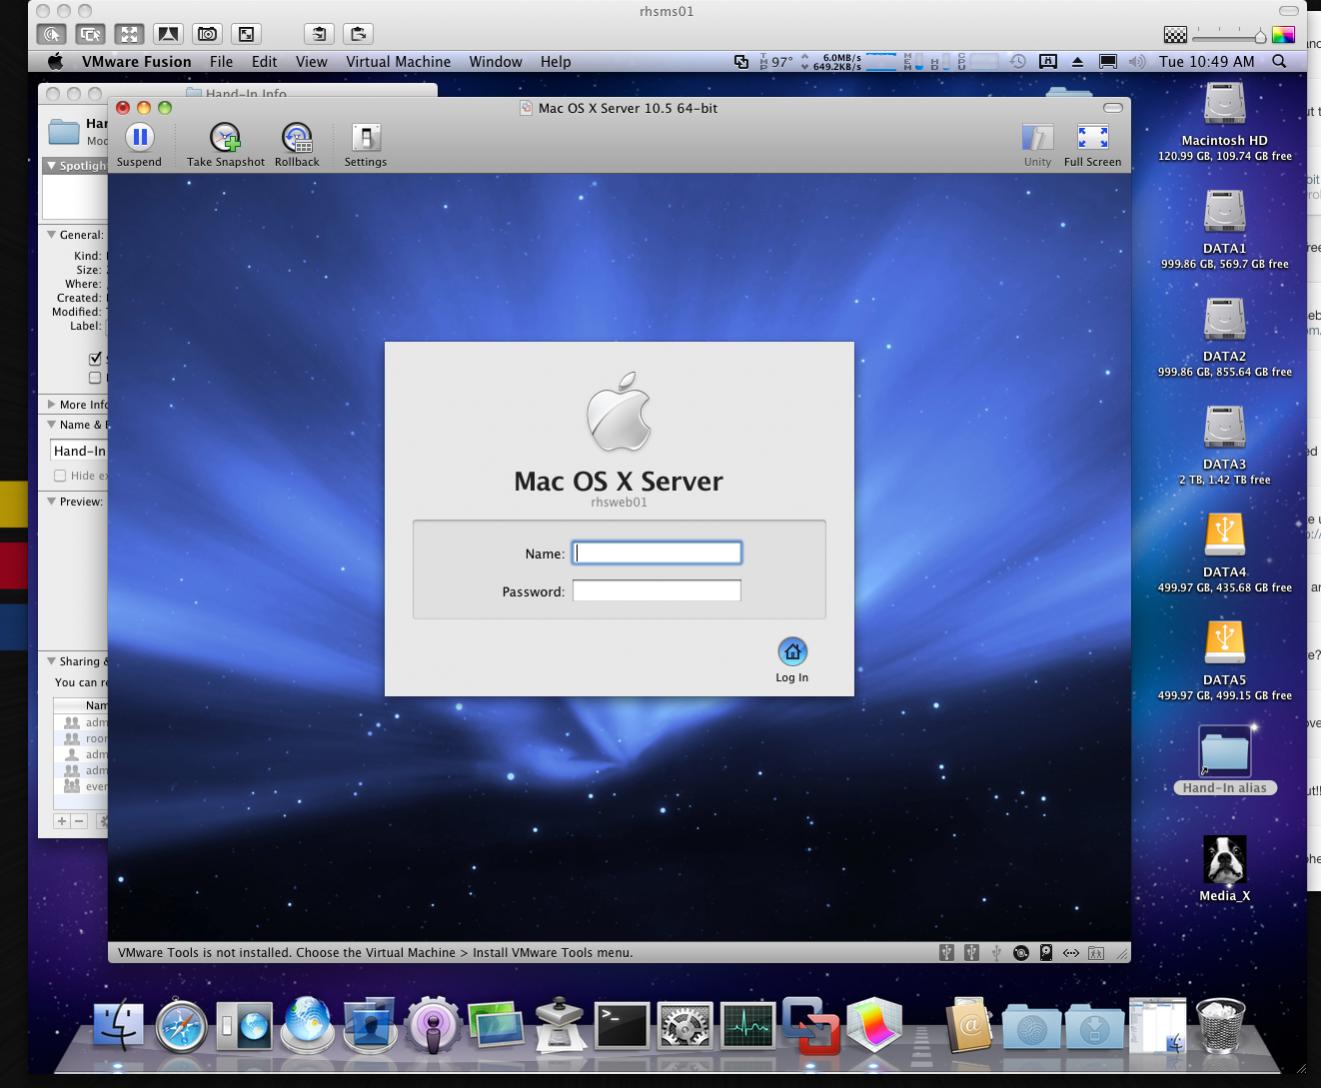The image size is (1321, 1088).
Task: Click the eject icon in the menu bar
Action: [x=1077, y=61]
